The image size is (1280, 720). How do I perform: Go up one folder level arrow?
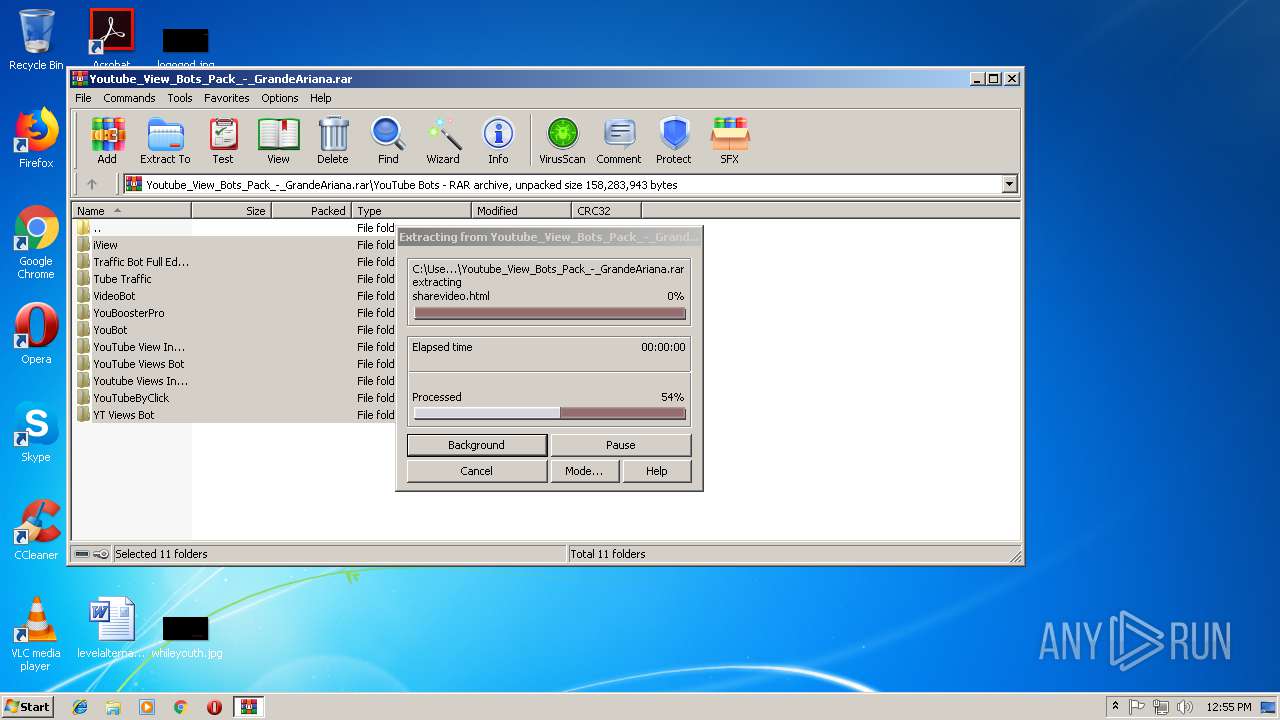click(92, 184)
